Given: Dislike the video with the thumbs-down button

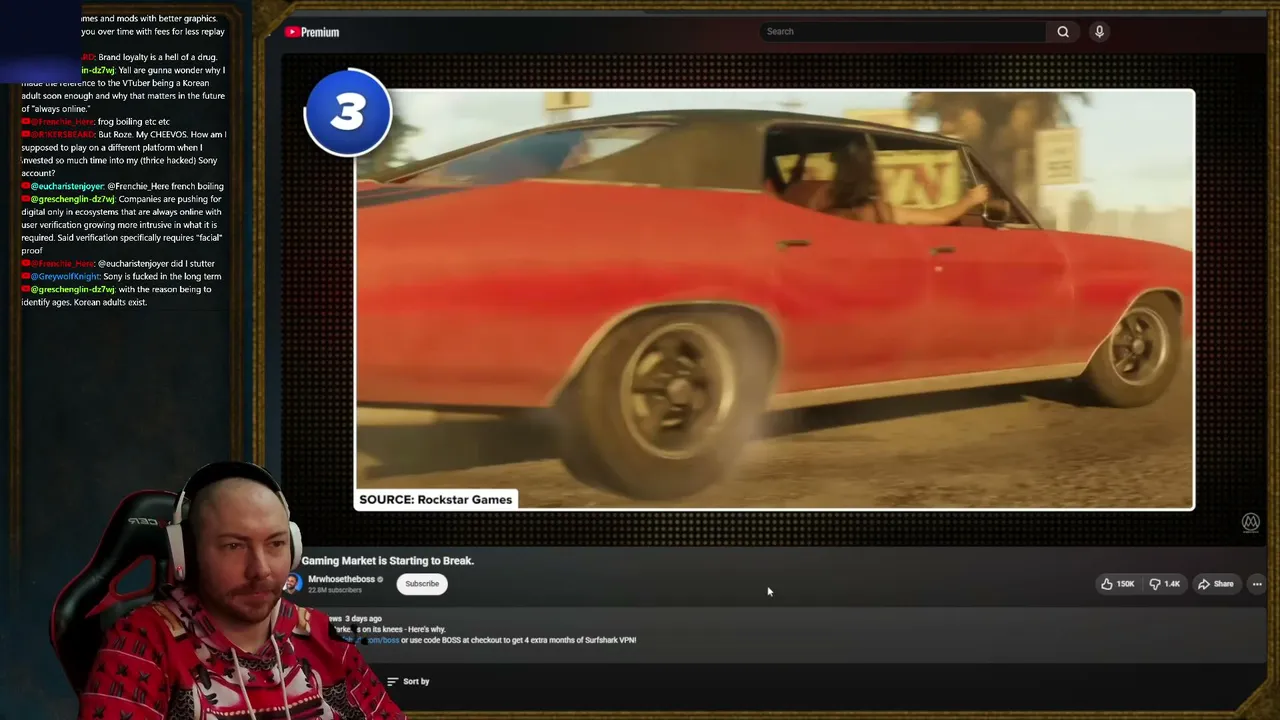Looking at the screenshot, I should coord(1165,584).
